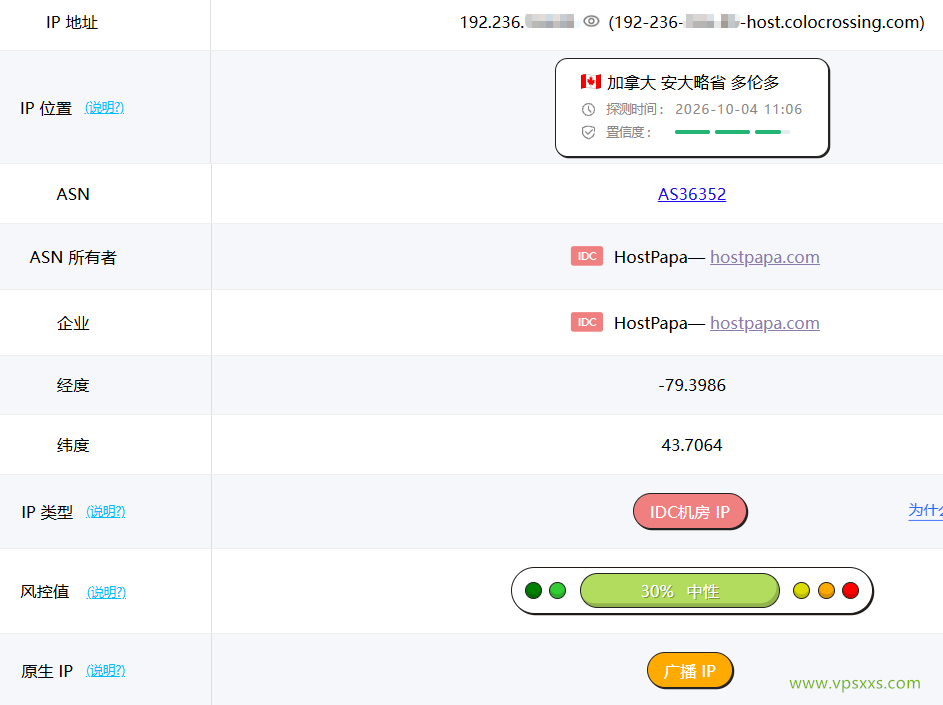The height and width of the screenshot is (705, 943).
Task: Click the light green risk dot
Action: (x=558, y=591)
